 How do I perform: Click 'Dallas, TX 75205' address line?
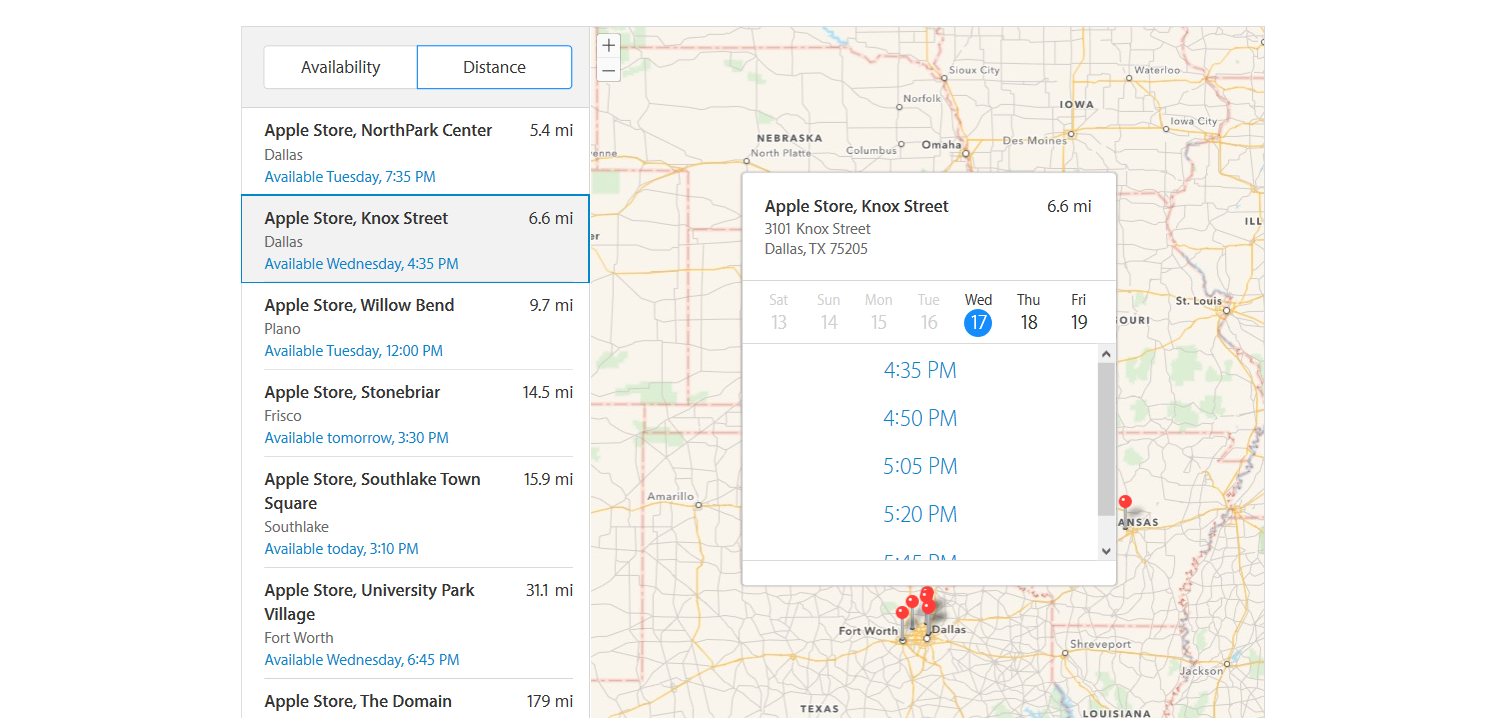click(816, 249)
